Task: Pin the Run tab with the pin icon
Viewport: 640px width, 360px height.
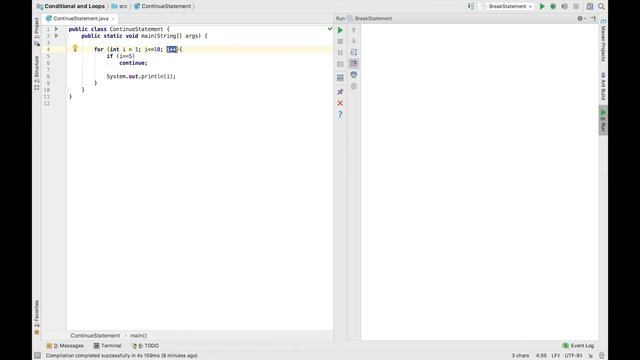Action: point(340,92)
